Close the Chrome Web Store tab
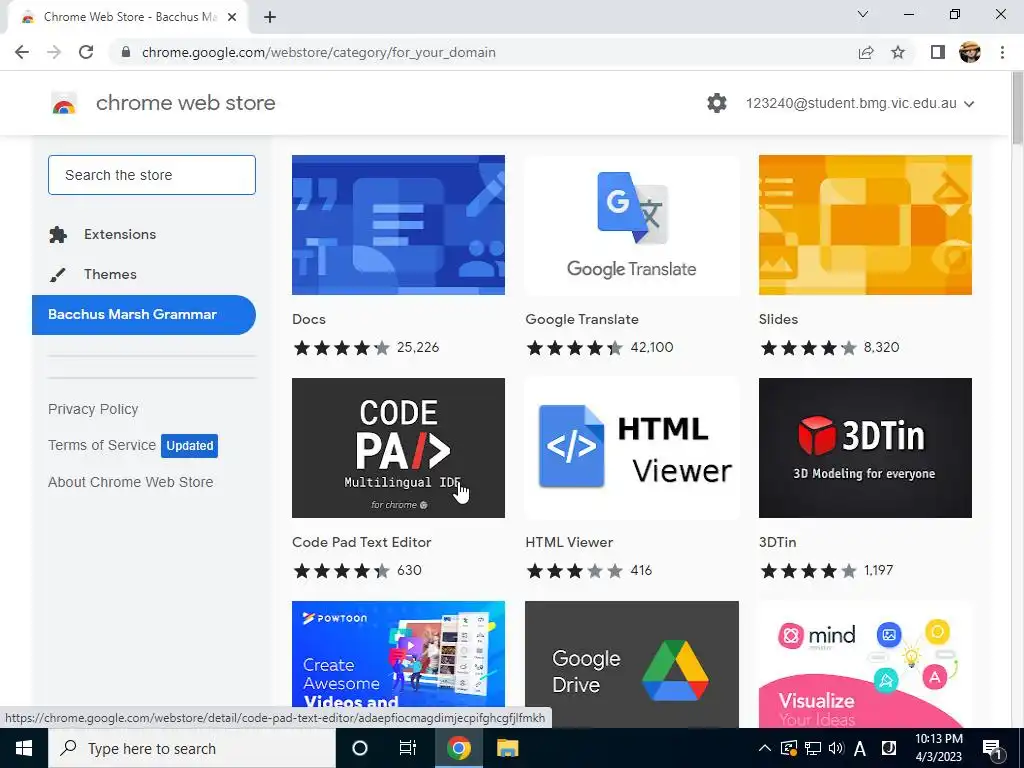The image size is (1024, 768). [232, 17]
